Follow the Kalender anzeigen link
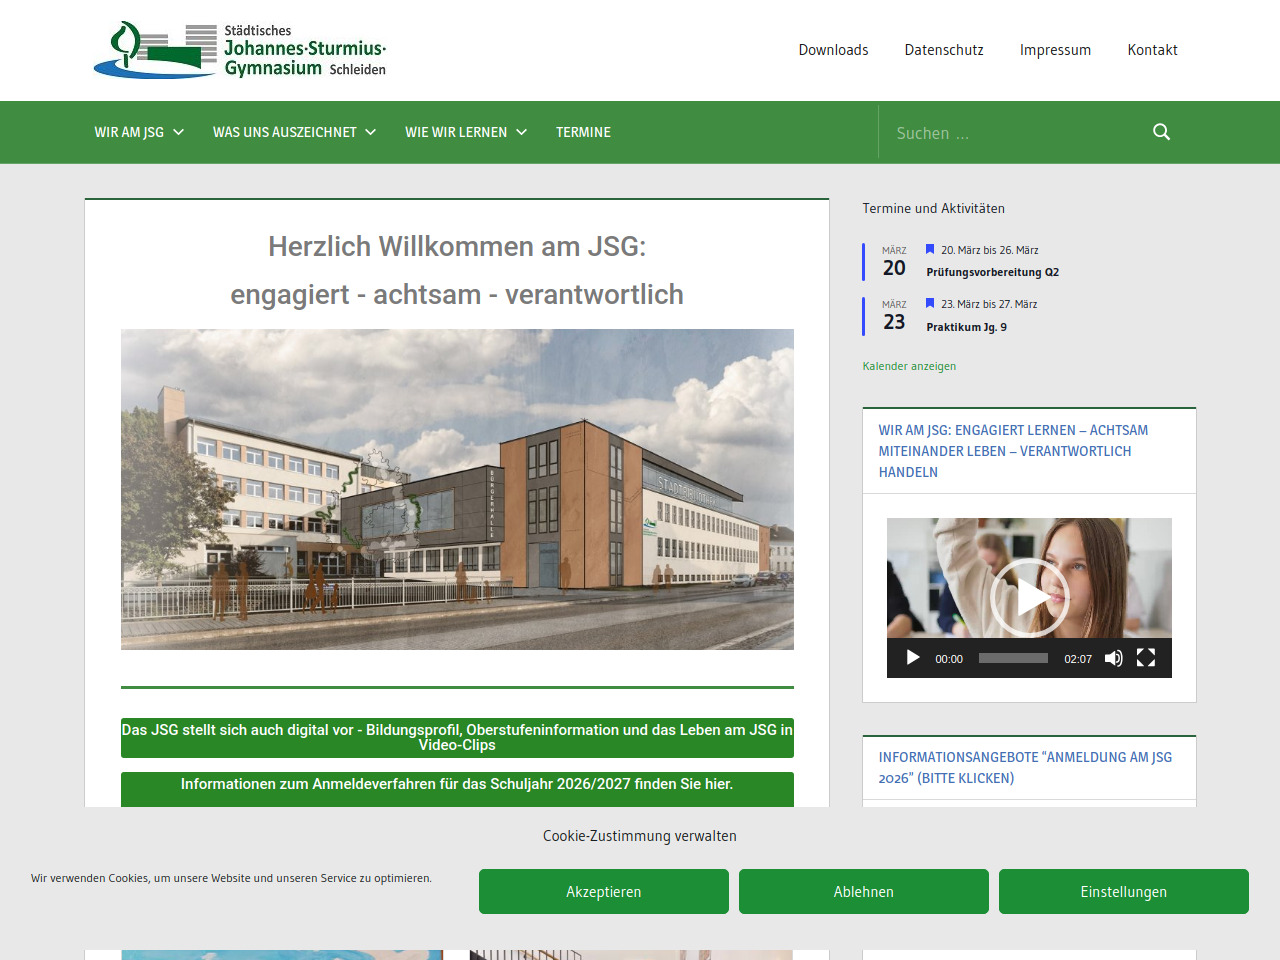The image size is (1280, 960). (909, 366)
